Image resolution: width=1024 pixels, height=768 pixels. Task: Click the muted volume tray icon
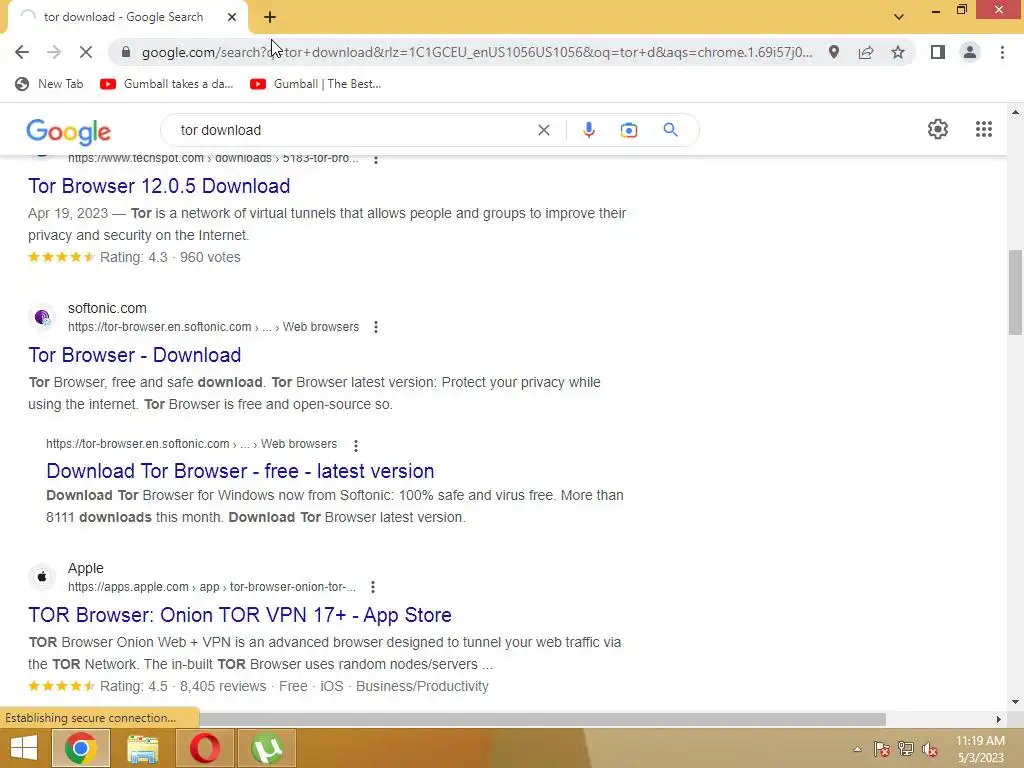coord(930,749)
